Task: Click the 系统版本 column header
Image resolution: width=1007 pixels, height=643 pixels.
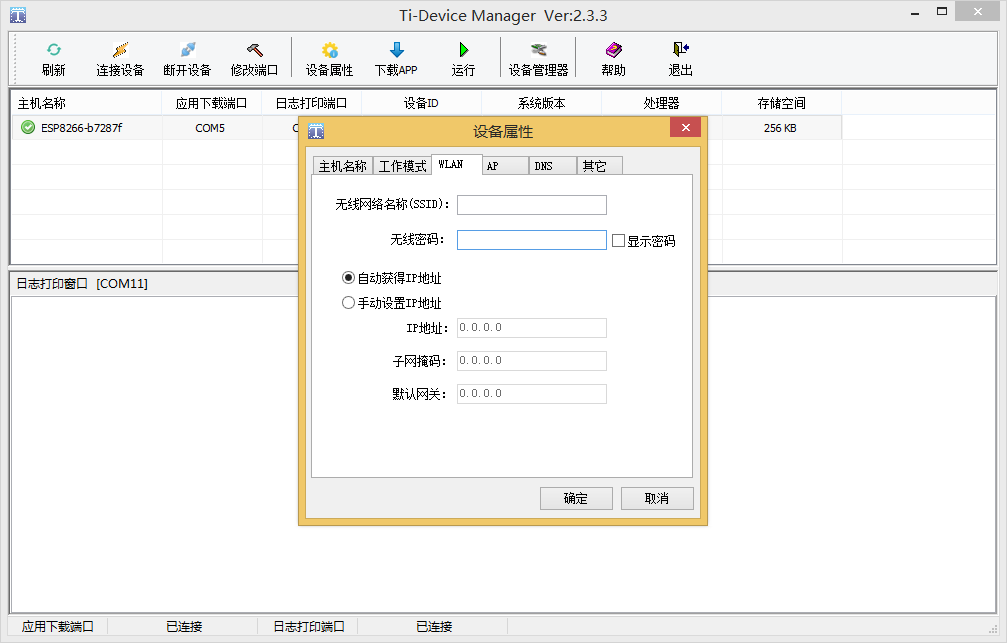Action: pyautogui.click(x=541, y=103)
